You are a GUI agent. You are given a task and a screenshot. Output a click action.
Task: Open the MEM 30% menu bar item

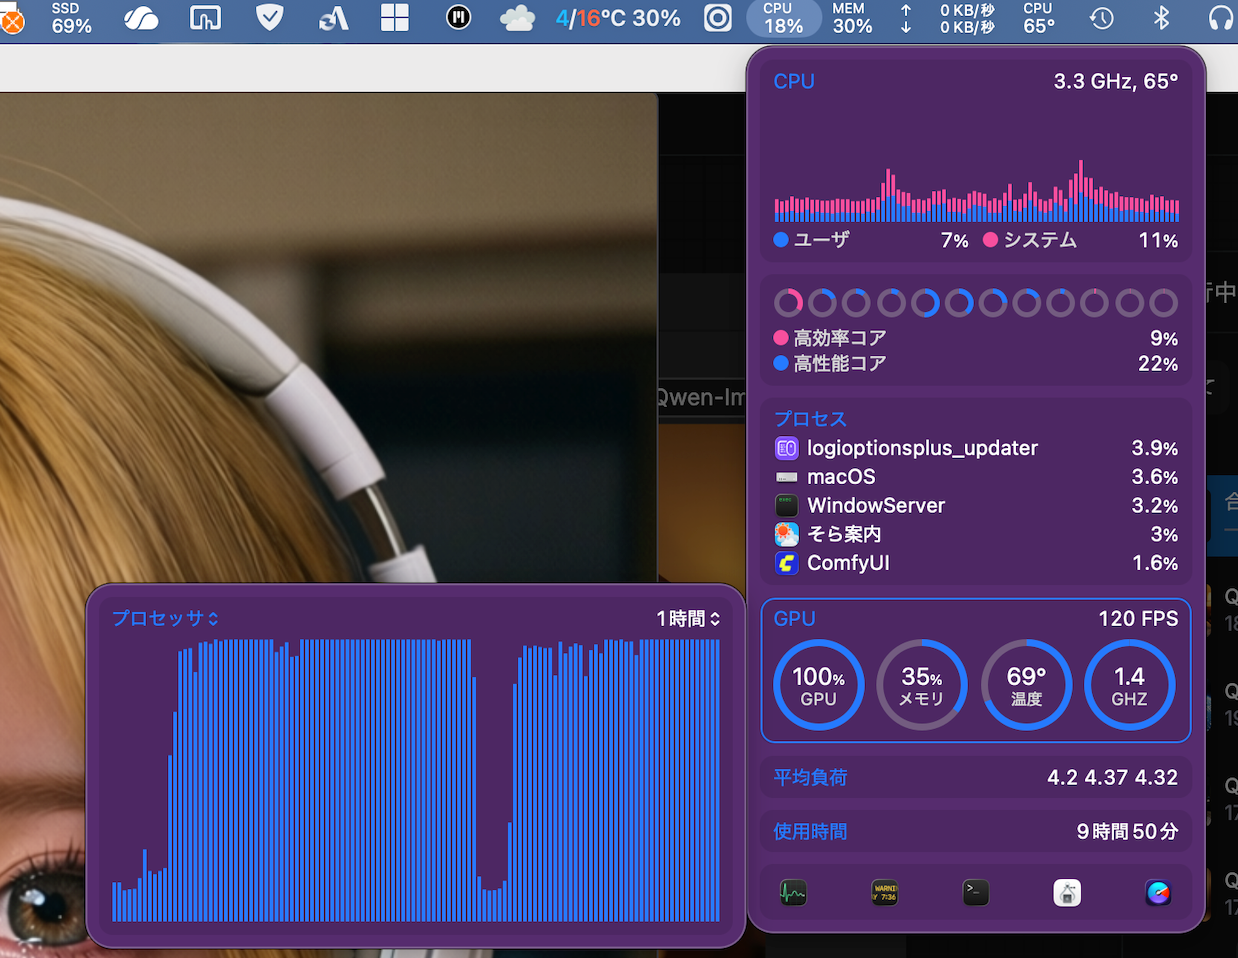(x=852, y=18)
